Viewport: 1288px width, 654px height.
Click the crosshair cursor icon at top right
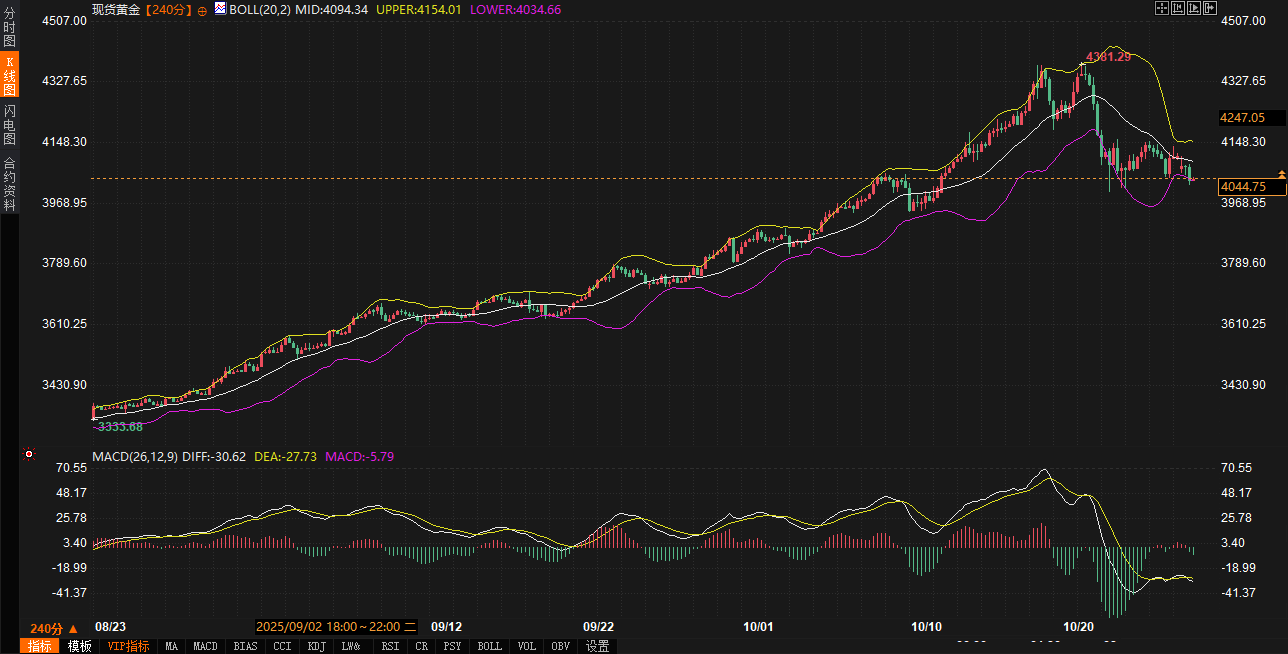click(1162, 8)
